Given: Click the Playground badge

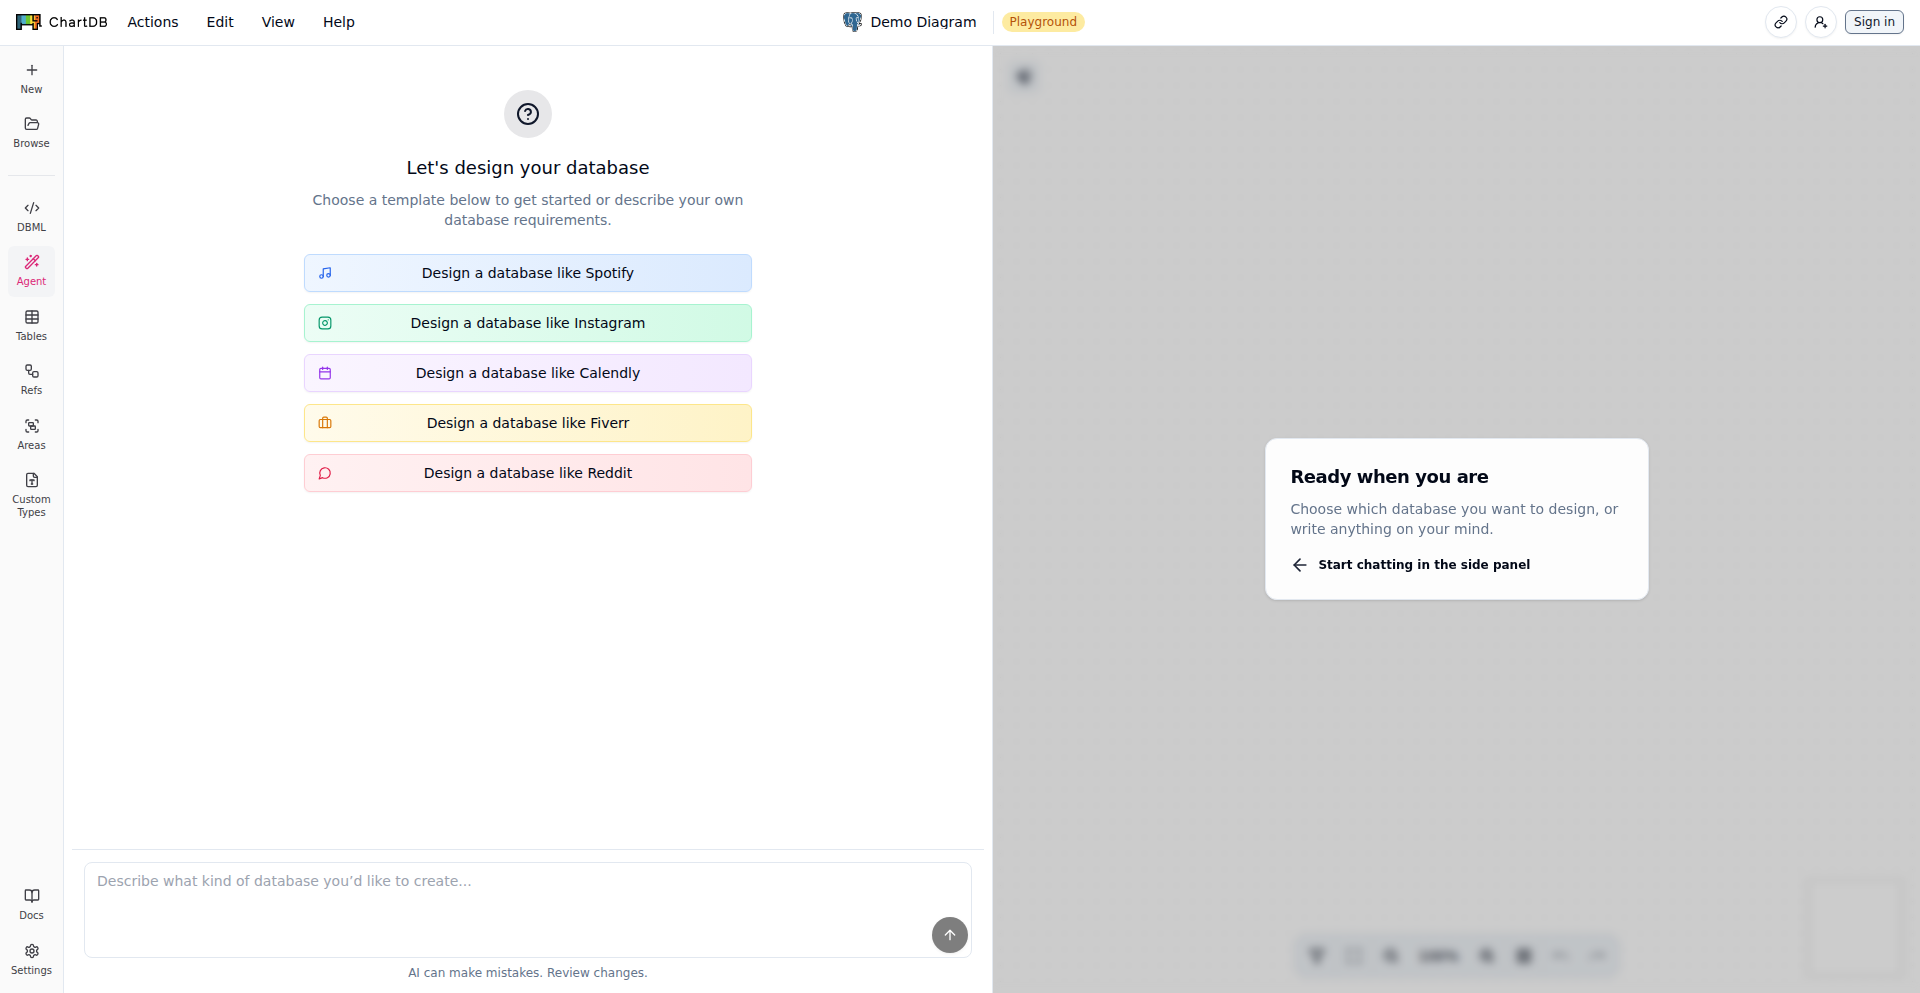Looking at the screenshot, I should tap(1043, 22).
